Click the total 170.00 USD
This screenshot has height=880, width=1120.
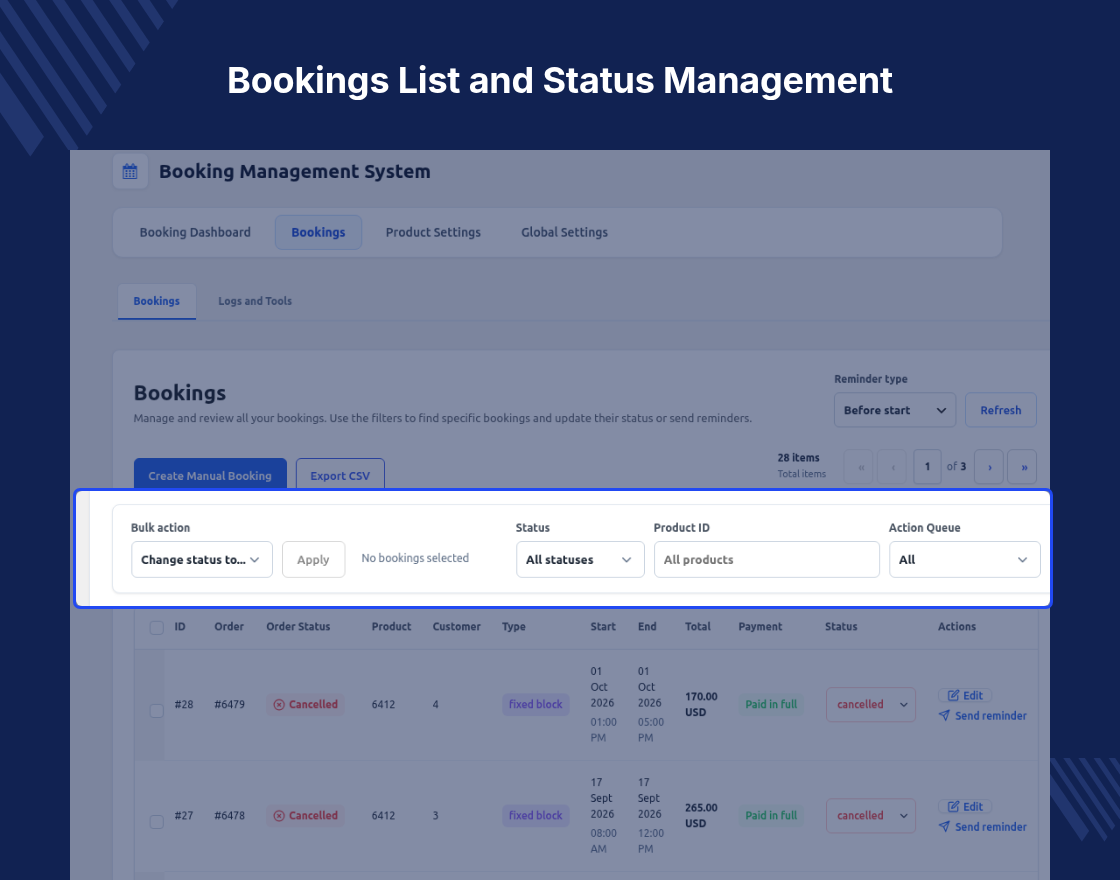pos(701,704)
